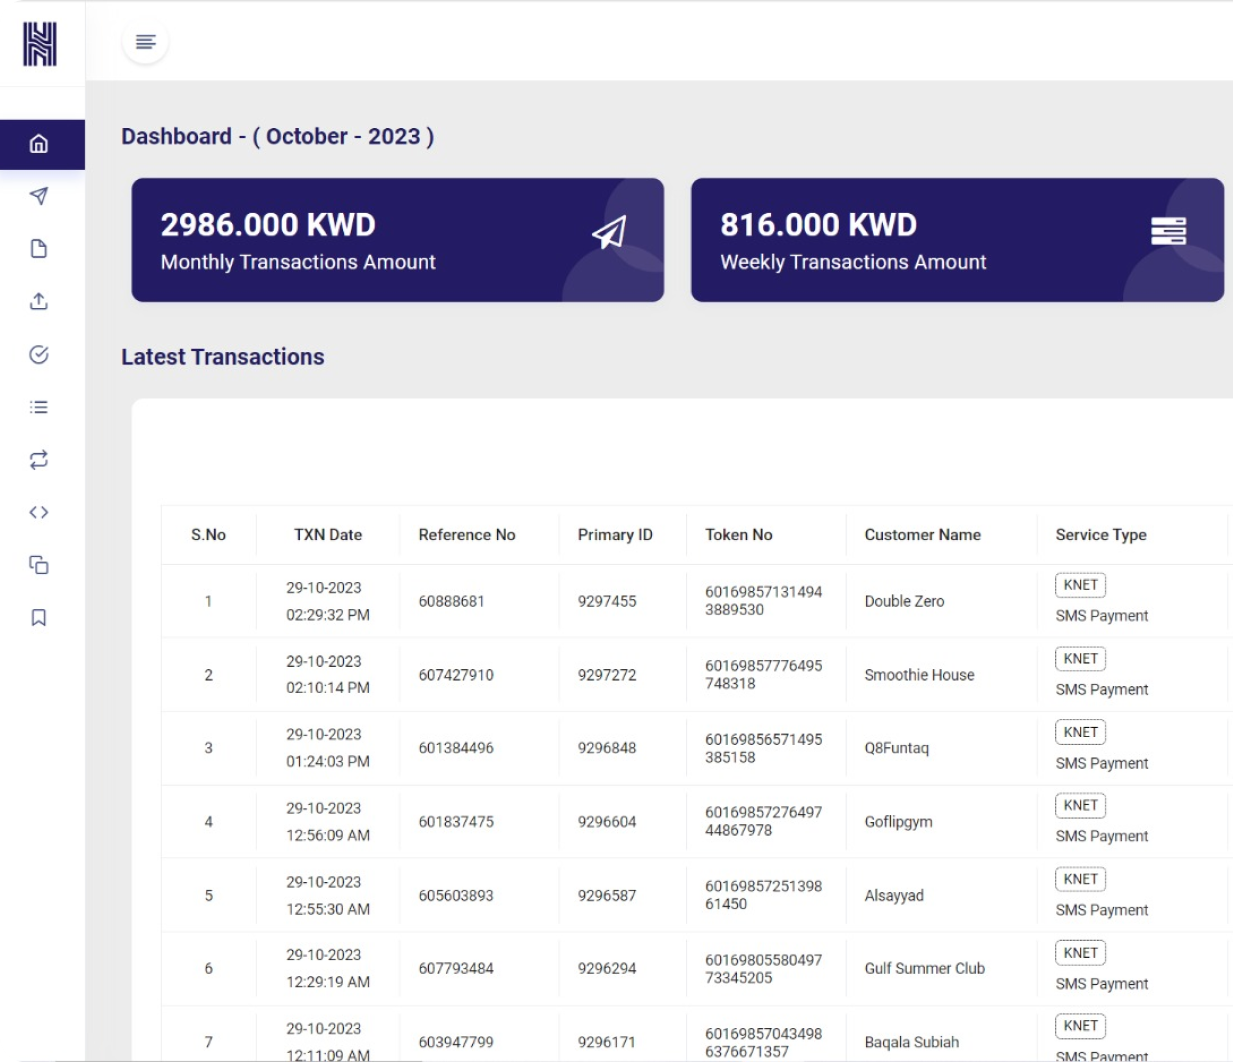Click the company logo at top left

coord(40,44)
